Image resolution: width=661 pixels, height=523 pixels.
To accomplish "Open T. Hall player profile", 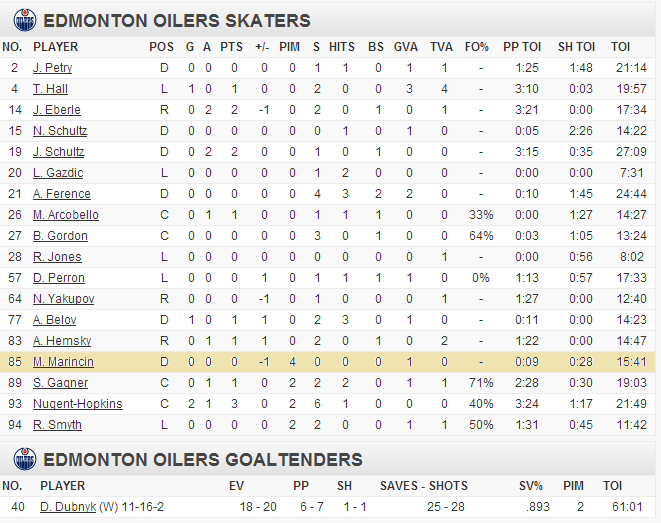I will pos(50,89).
